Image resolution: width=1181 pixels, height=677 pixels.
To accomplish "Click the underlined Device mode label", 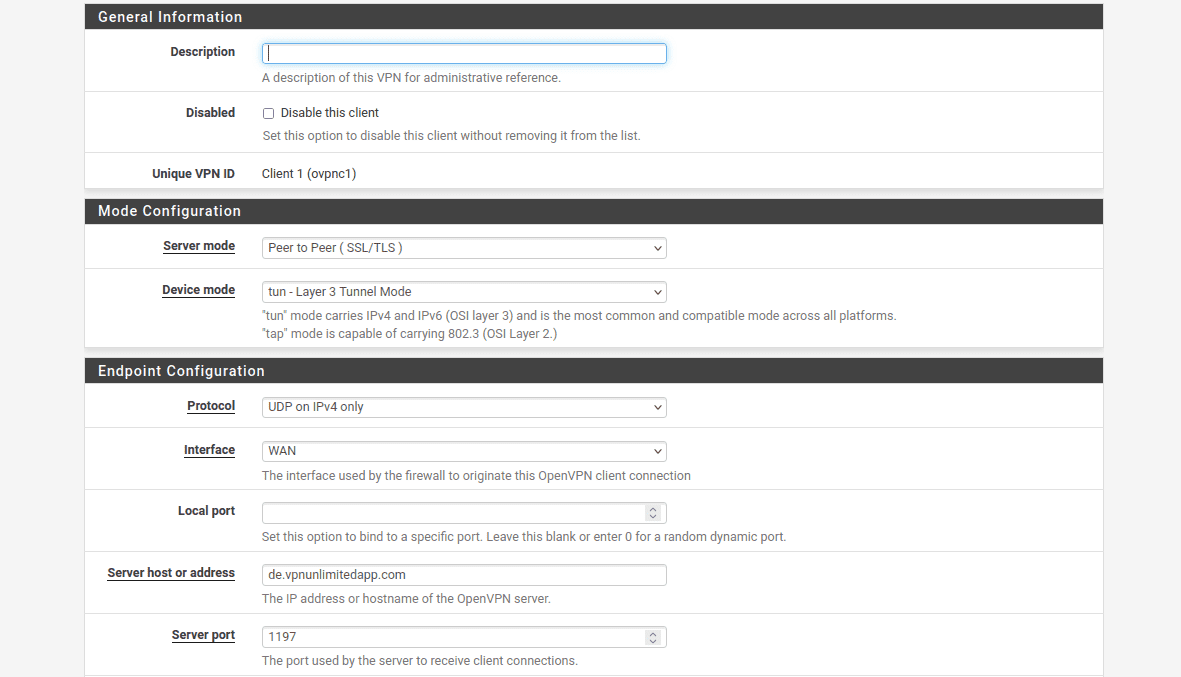I will (x=198, y=290).
